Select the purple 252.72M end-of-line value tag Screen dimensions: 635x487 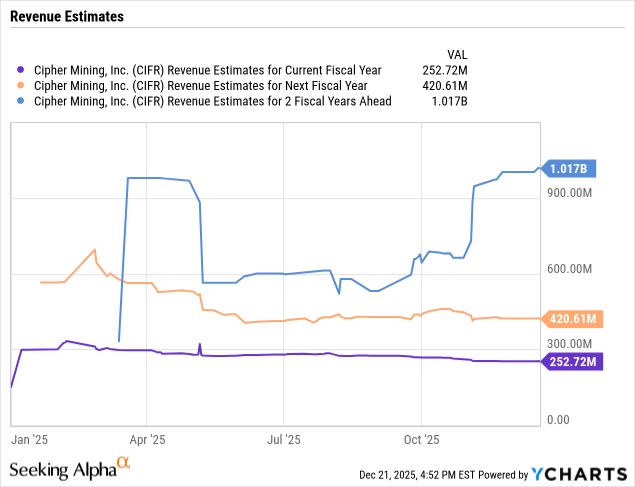point(571,361)
